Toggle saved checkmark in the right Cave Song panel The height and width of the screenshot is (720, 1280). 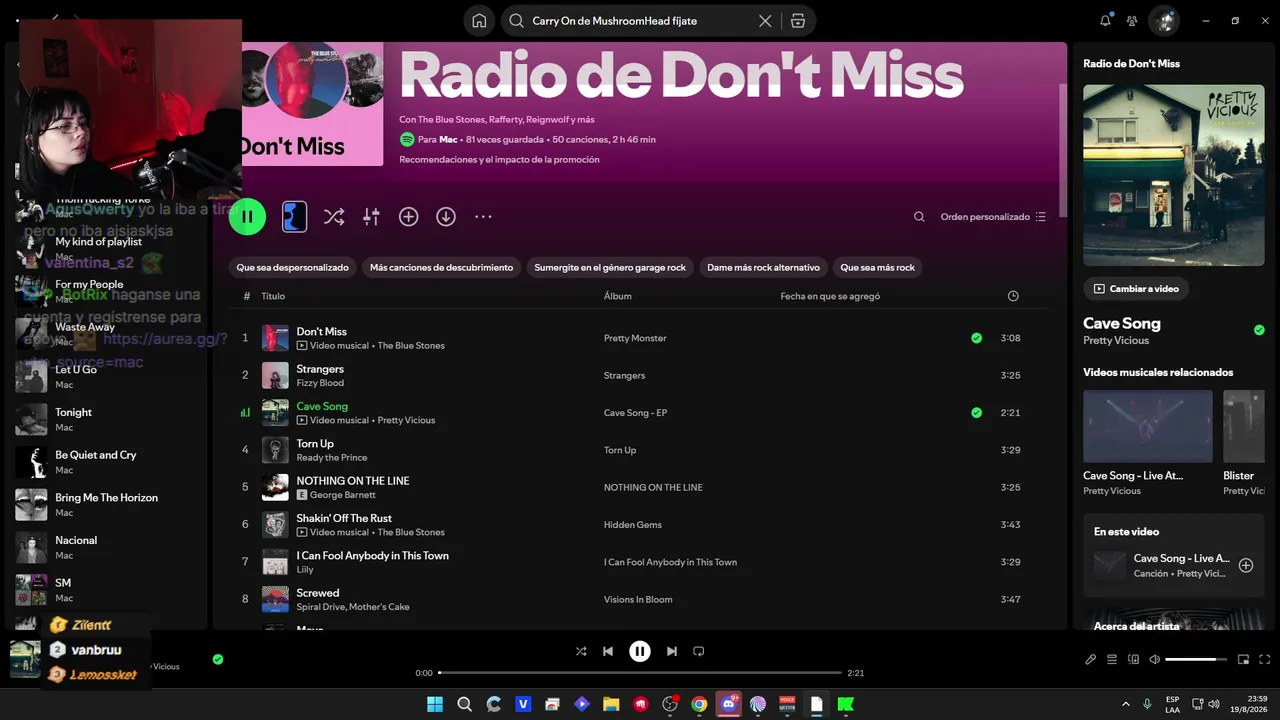1259,330
